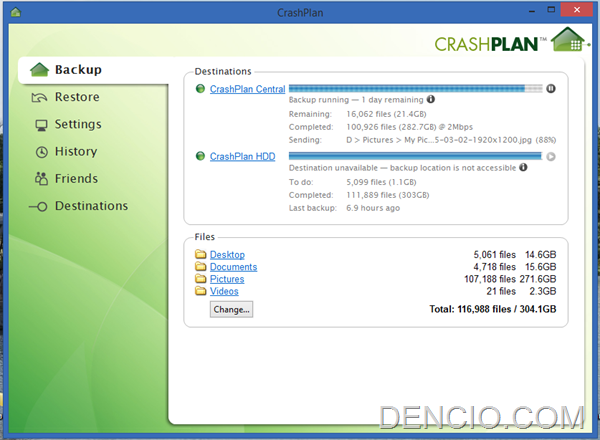Click '100,926 files (282.7GB) @ 2Mbps' value
This screenshot has height=440, width=600.
tap(409, 127)
